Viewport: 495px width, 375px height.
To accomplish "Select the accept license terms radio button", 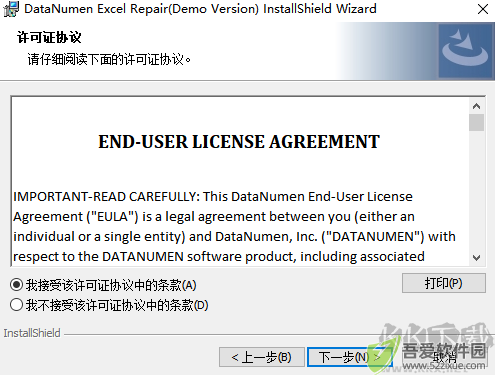I will tap(16, 285).
